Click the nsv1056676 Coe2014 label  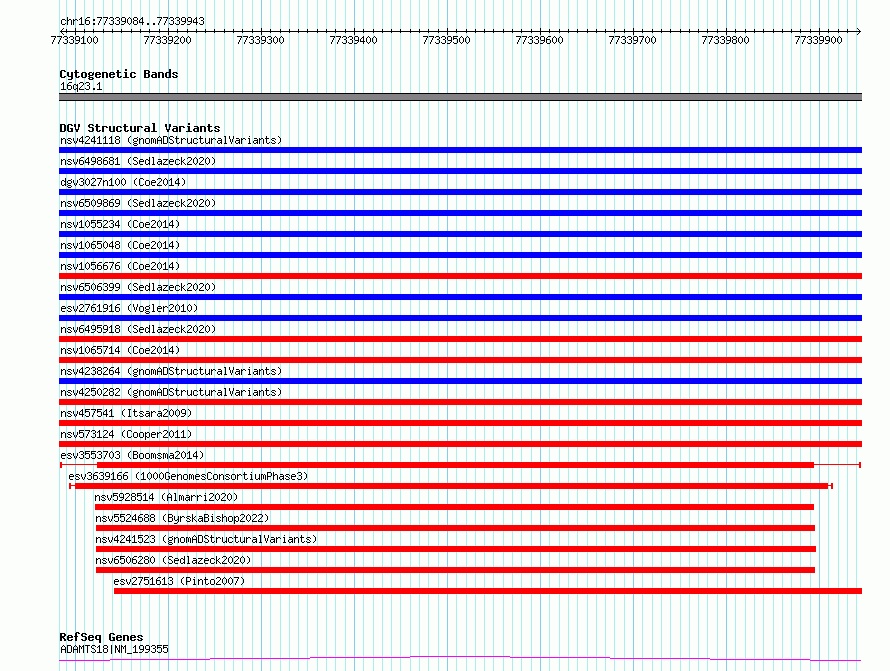pyautogui.click(x=120, y=266)
